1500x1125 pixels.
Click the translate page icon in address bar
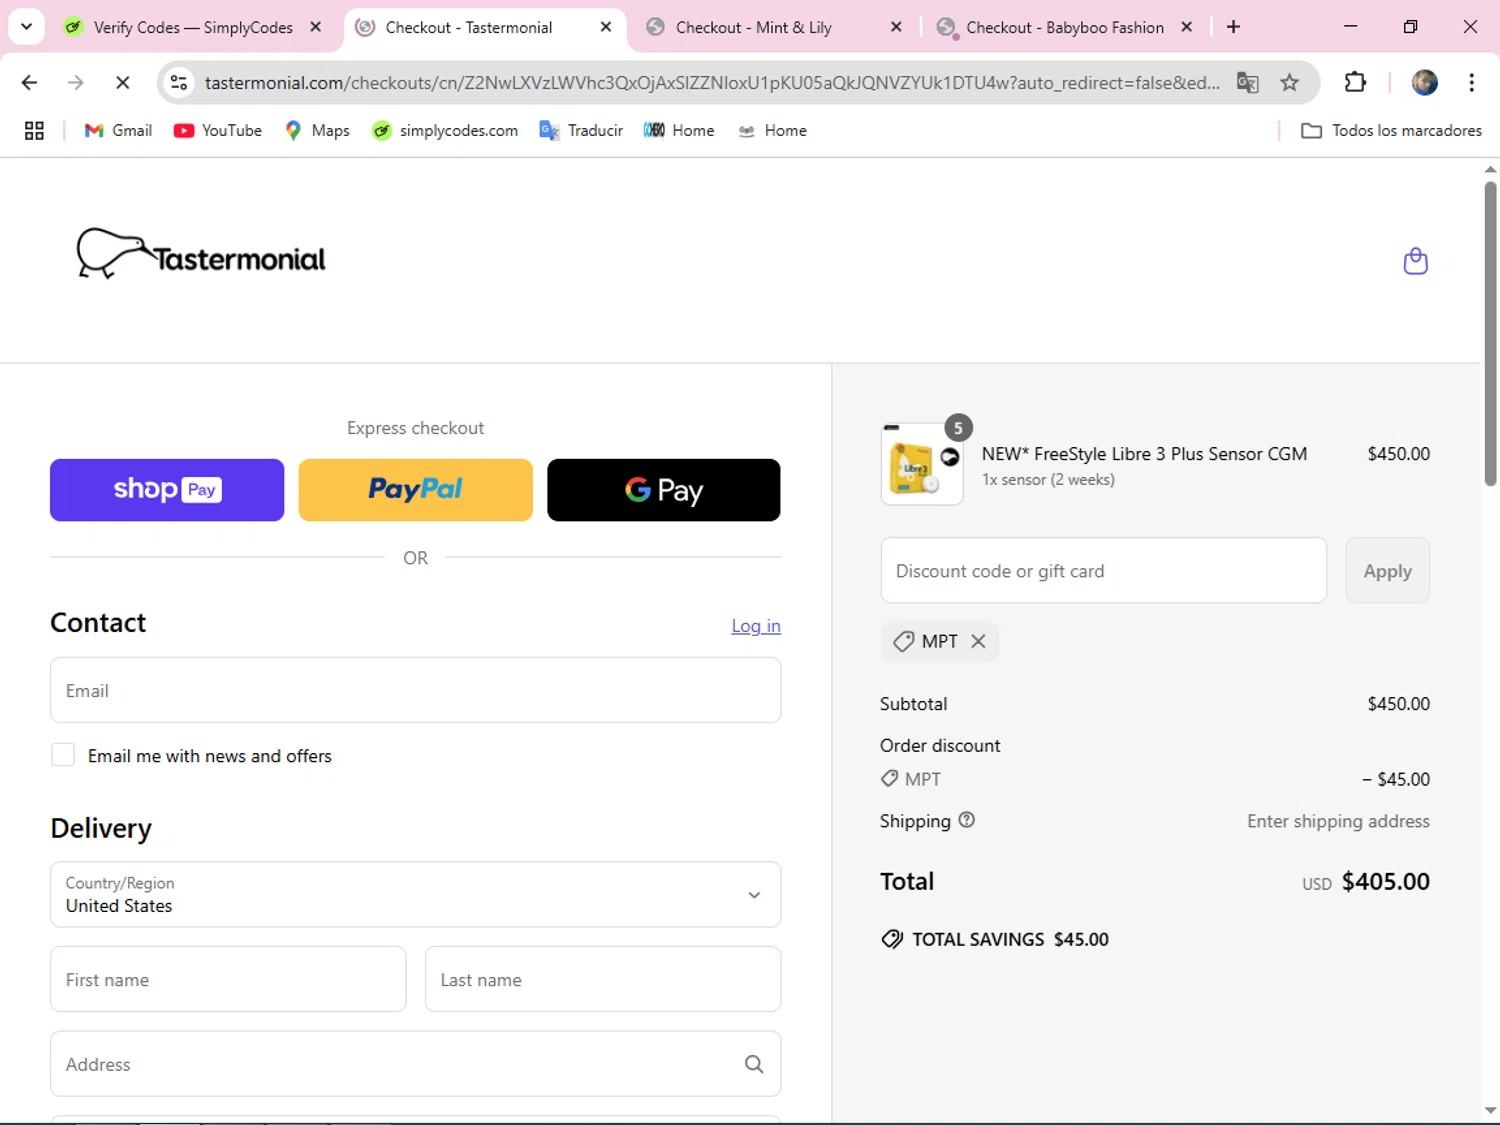tap(1247, 82)
